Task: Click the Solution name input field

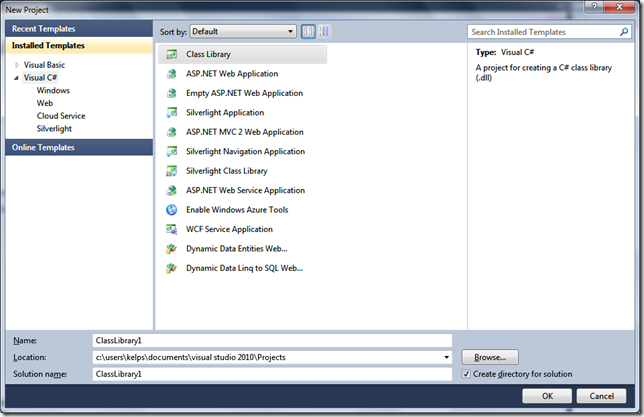Action: pos(272,374)
